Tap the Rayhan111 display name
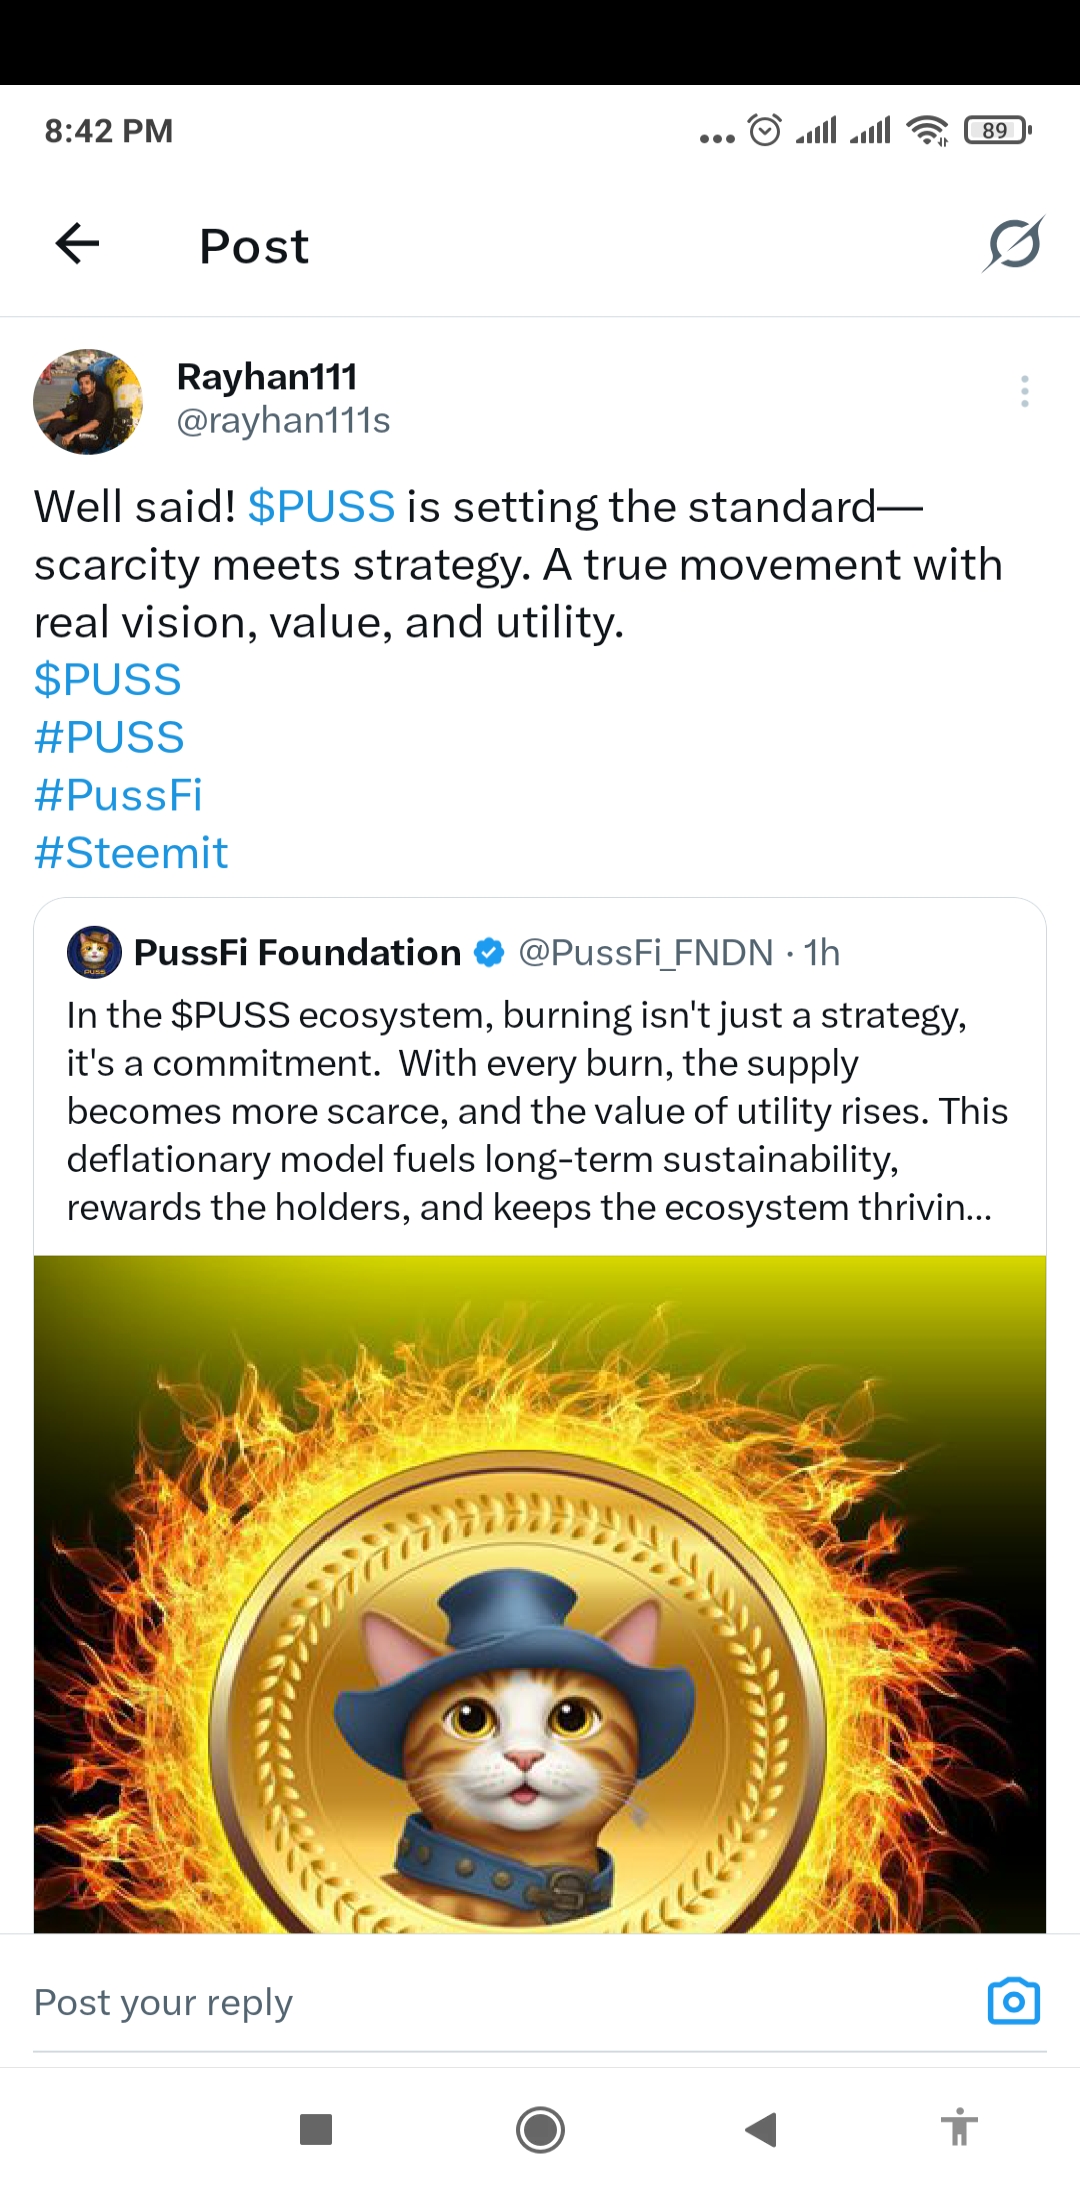1080x2192 pixels. pyautogui.click(x=267, y=377)
